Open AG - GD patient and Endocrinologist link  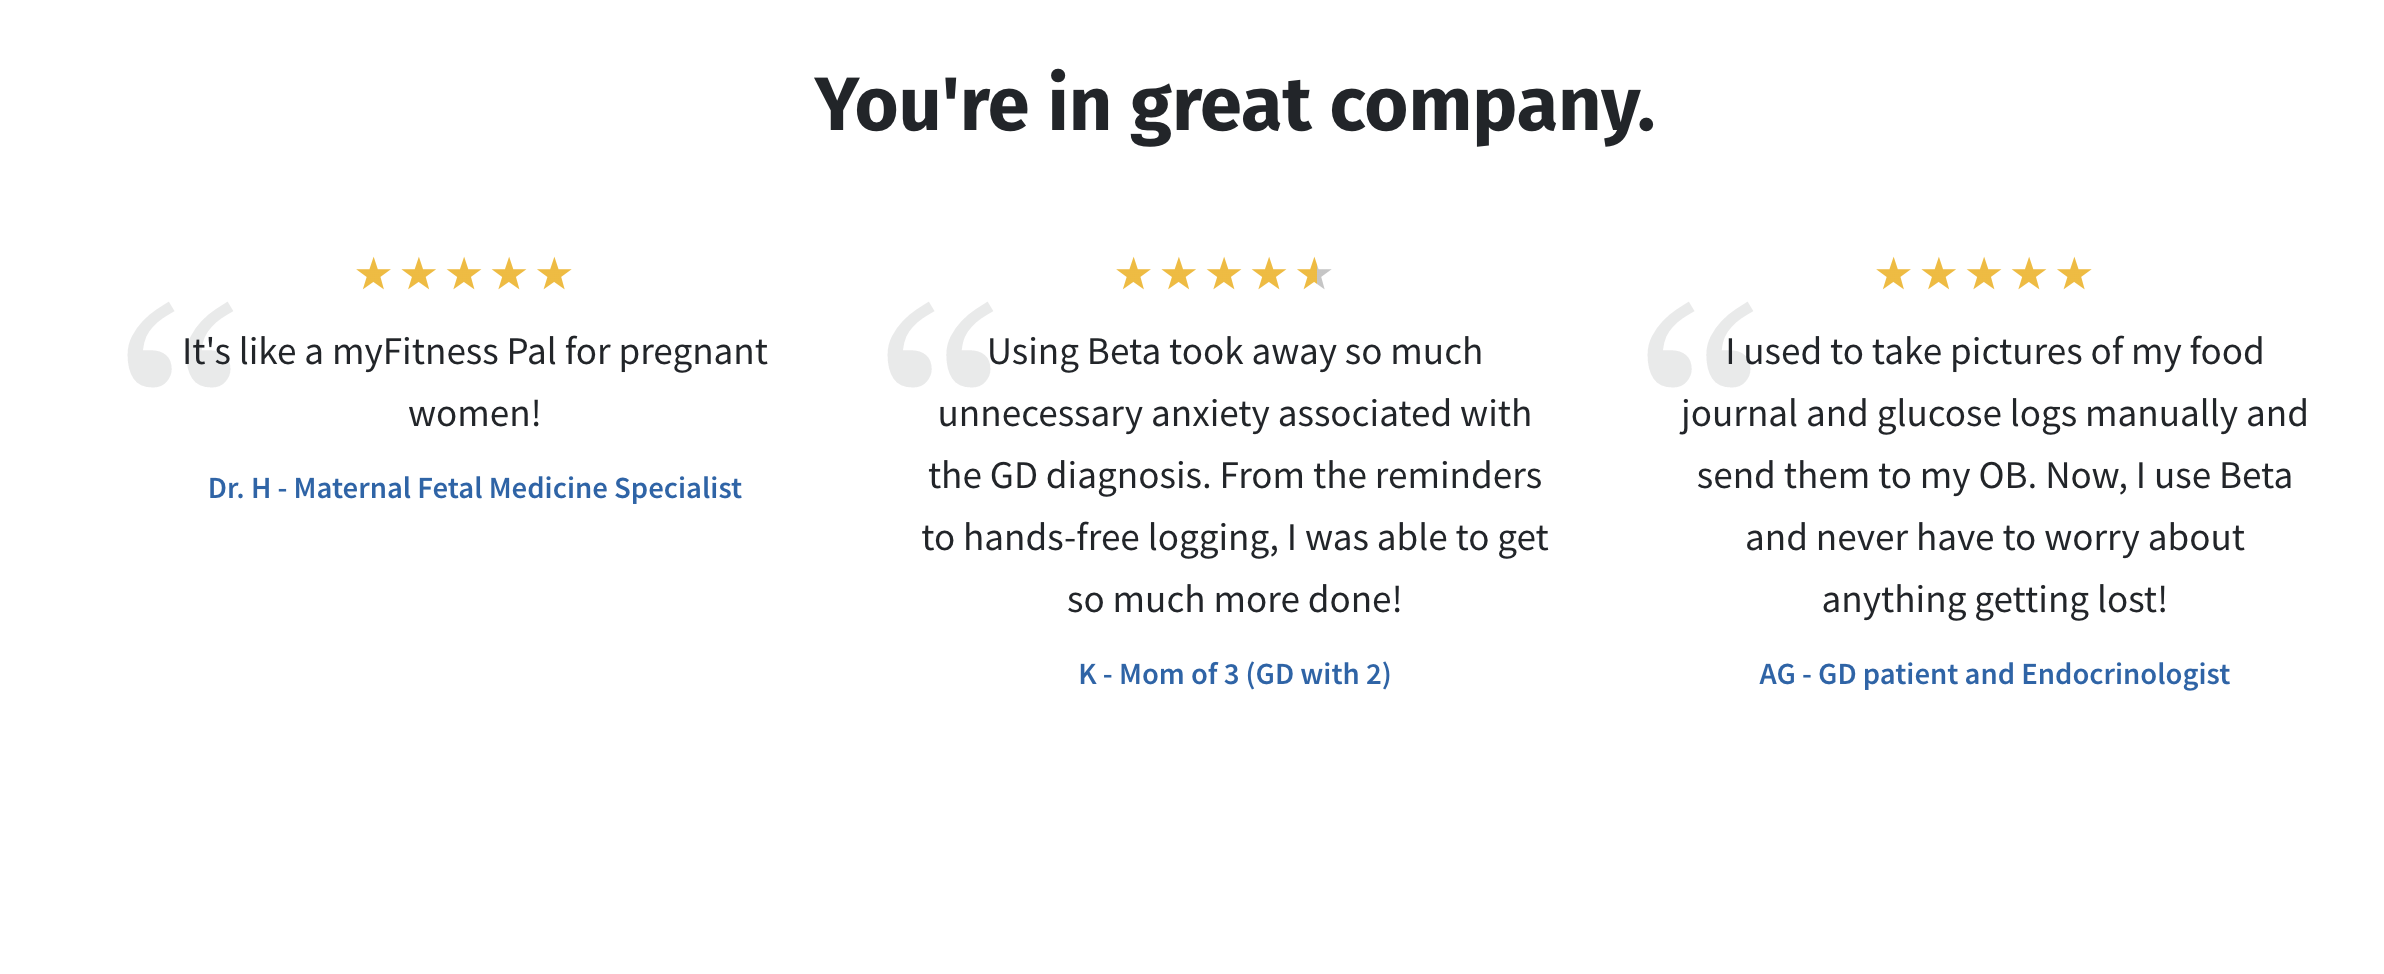pyautogui.click(x=1995, y=674)
